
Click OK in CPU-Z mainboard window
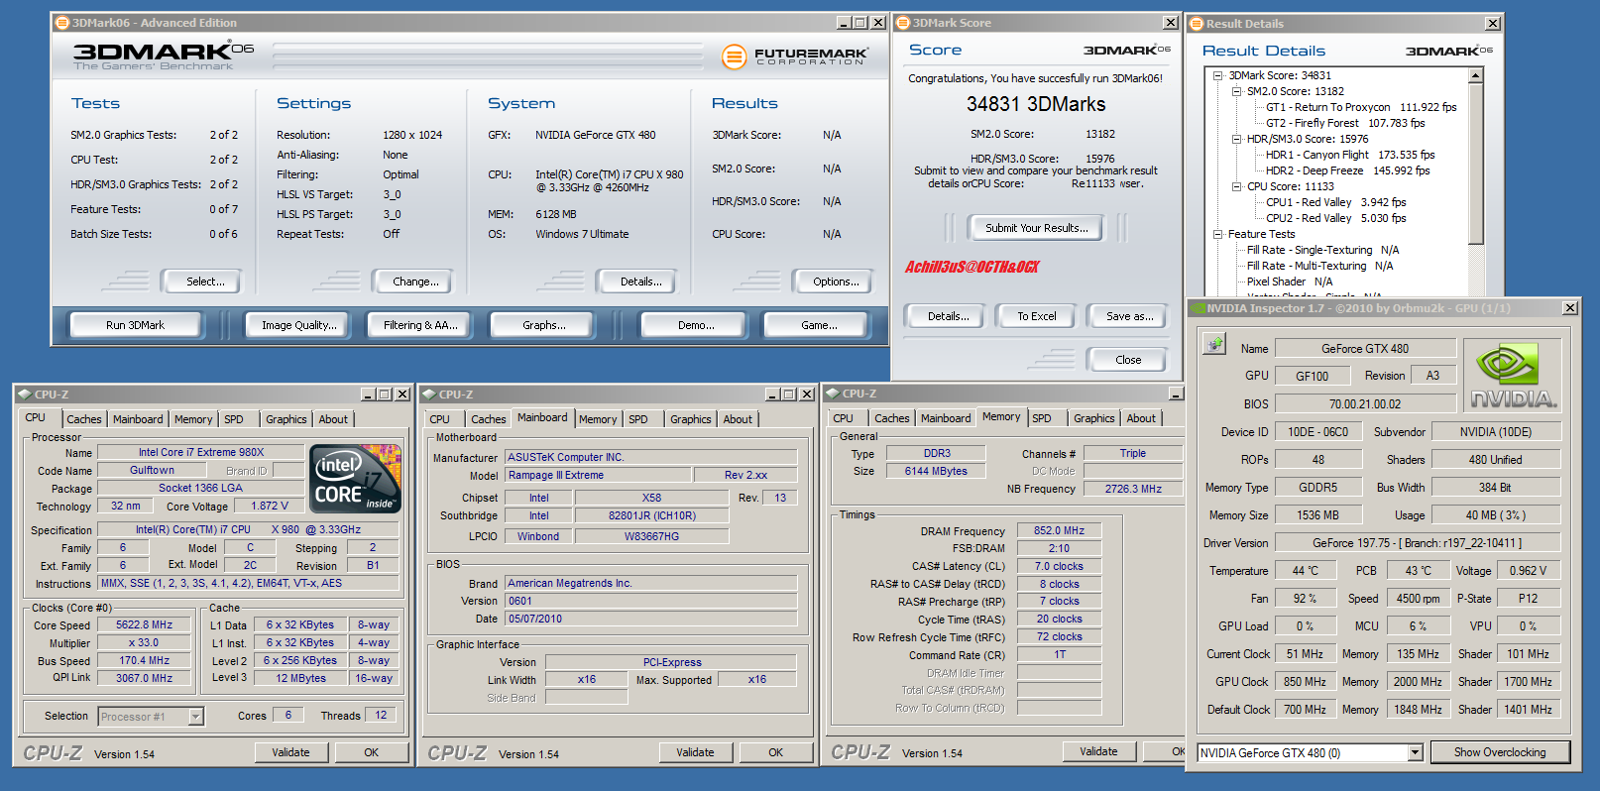775,752
